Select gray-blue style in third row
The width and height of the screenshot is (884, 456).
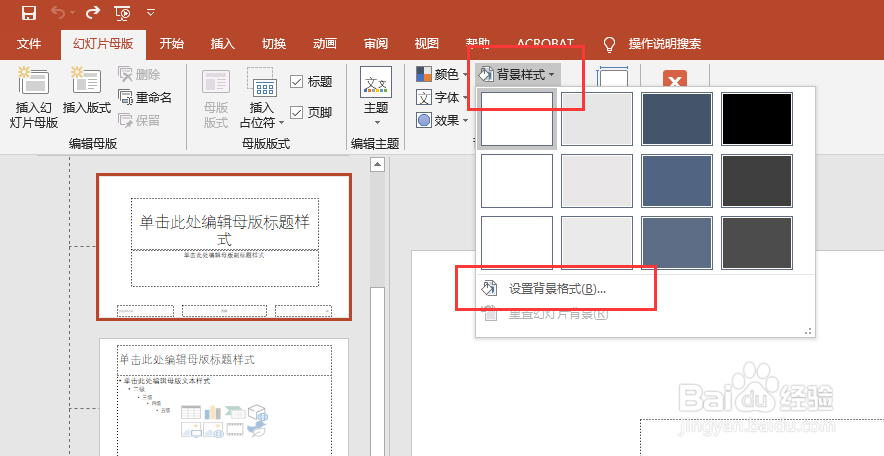click(x=677, y=243)
